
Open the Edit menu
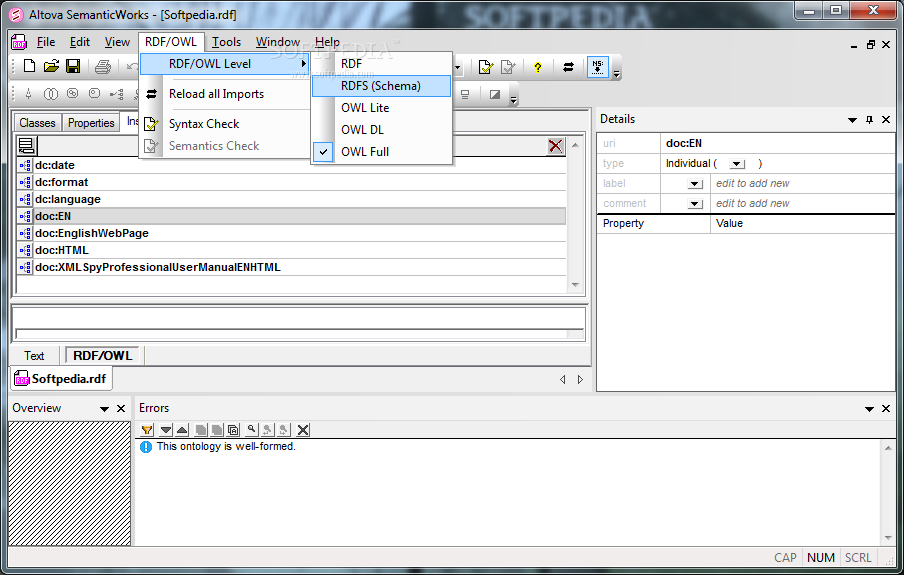point(80,42)
